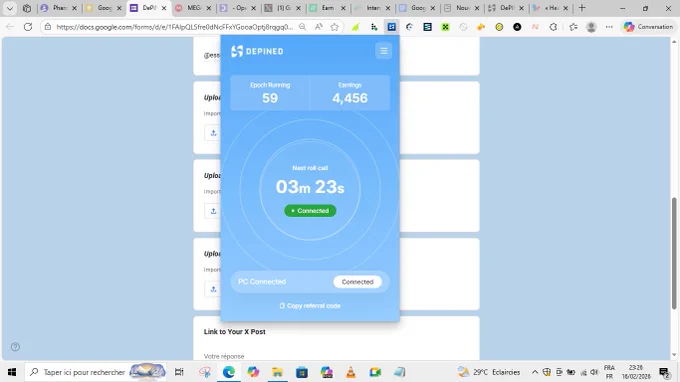Open the browser profile avatar
This screenshot has width=680, height=382.
tap(591, 27)
